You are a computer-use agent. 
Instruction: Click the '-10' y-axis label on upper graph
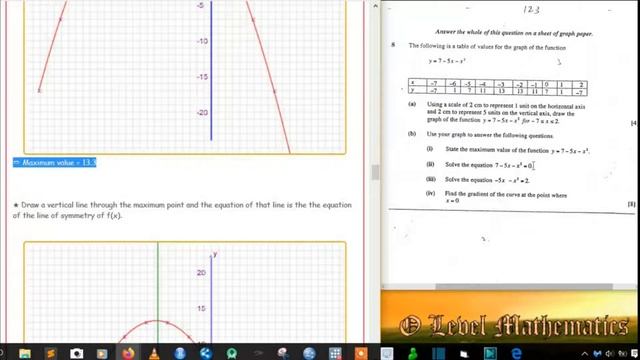coord(202,41)
